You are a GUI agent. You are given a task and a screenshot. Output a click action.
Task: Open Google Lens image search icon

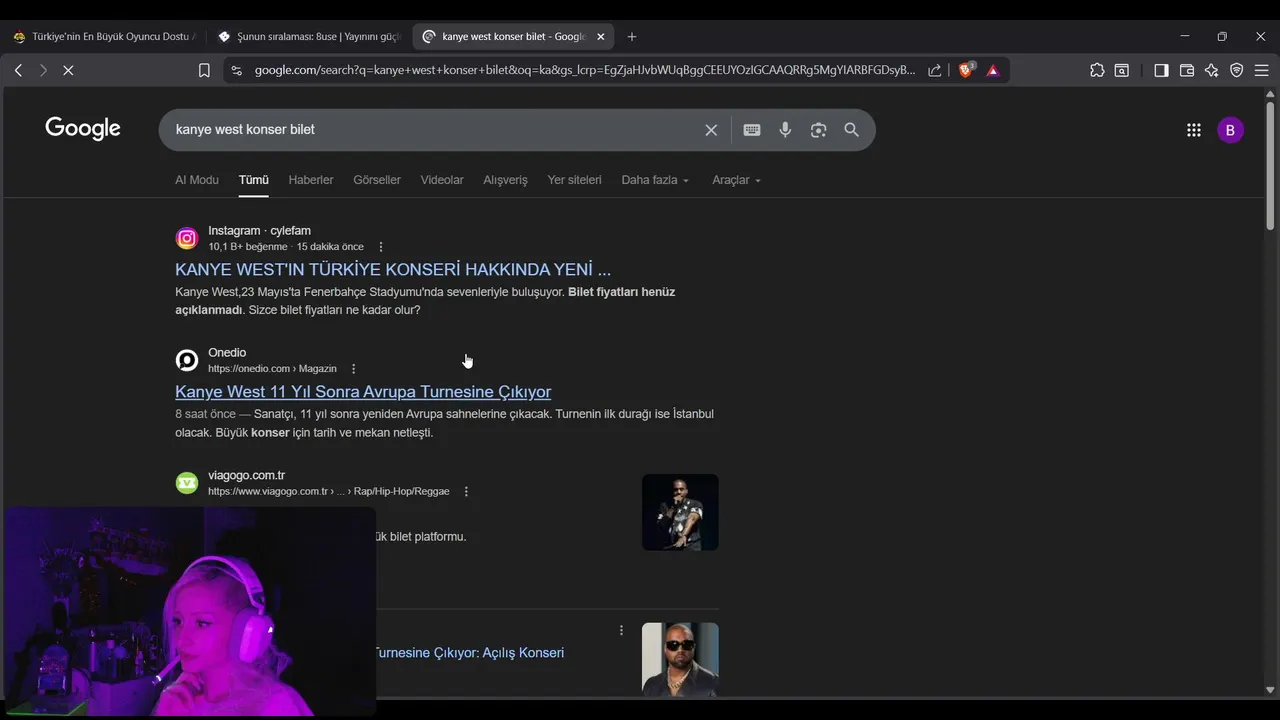pos(818,130)
